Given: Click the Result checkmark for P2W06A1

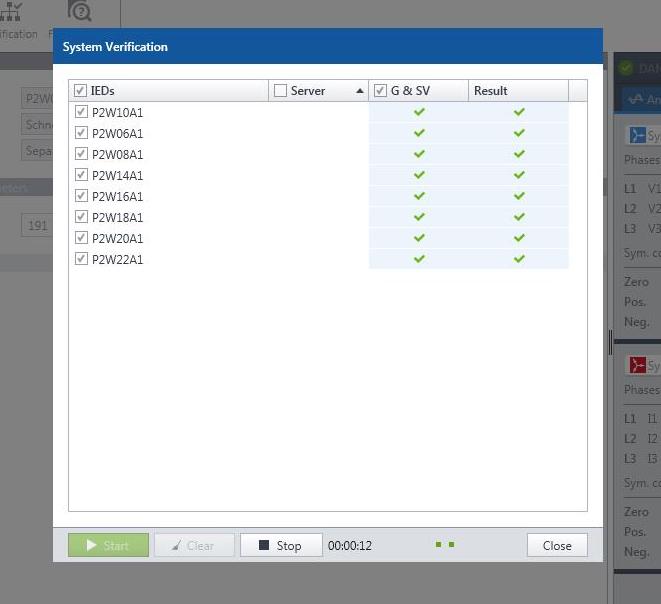Looking at the screenshot, I should click(519, 133).
